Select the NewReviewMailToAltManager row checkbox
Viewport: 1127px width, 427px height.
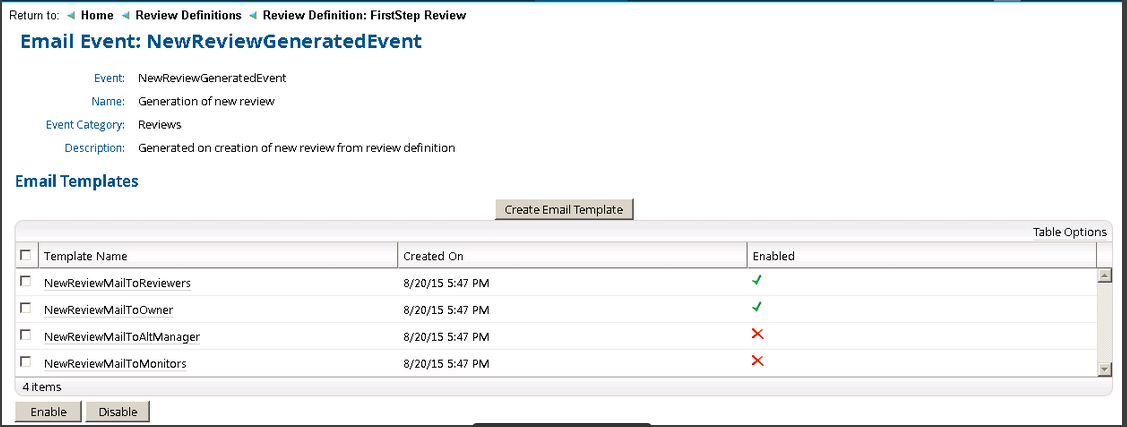[26, 335]
